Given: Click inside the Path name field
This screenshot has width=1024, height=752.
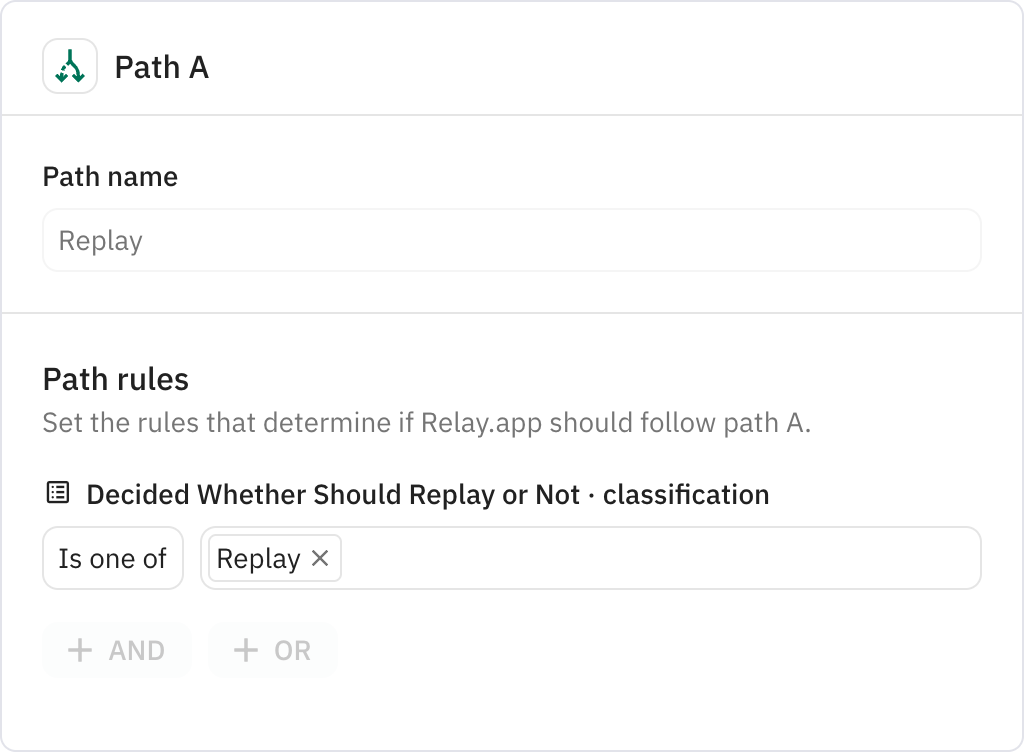Looking at the screenshot, I should pos(511,240).
